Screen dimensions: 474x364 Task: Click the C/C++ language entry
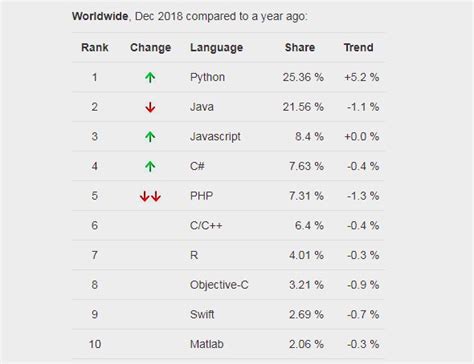(x=206, y=226)
